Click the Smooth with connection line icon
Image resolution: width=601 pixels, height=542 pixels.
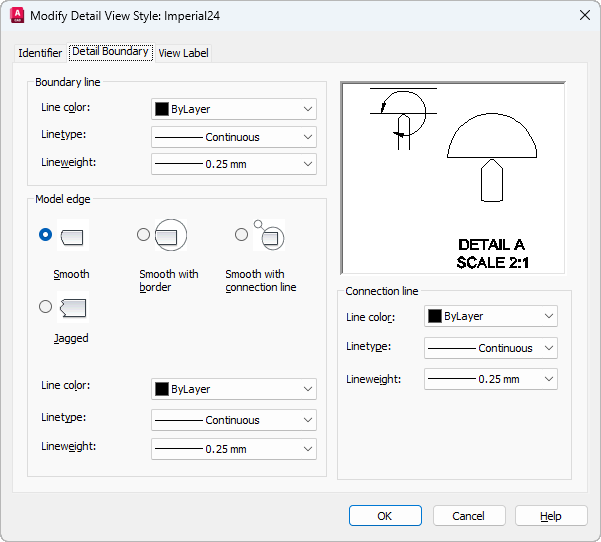point(270,236)
